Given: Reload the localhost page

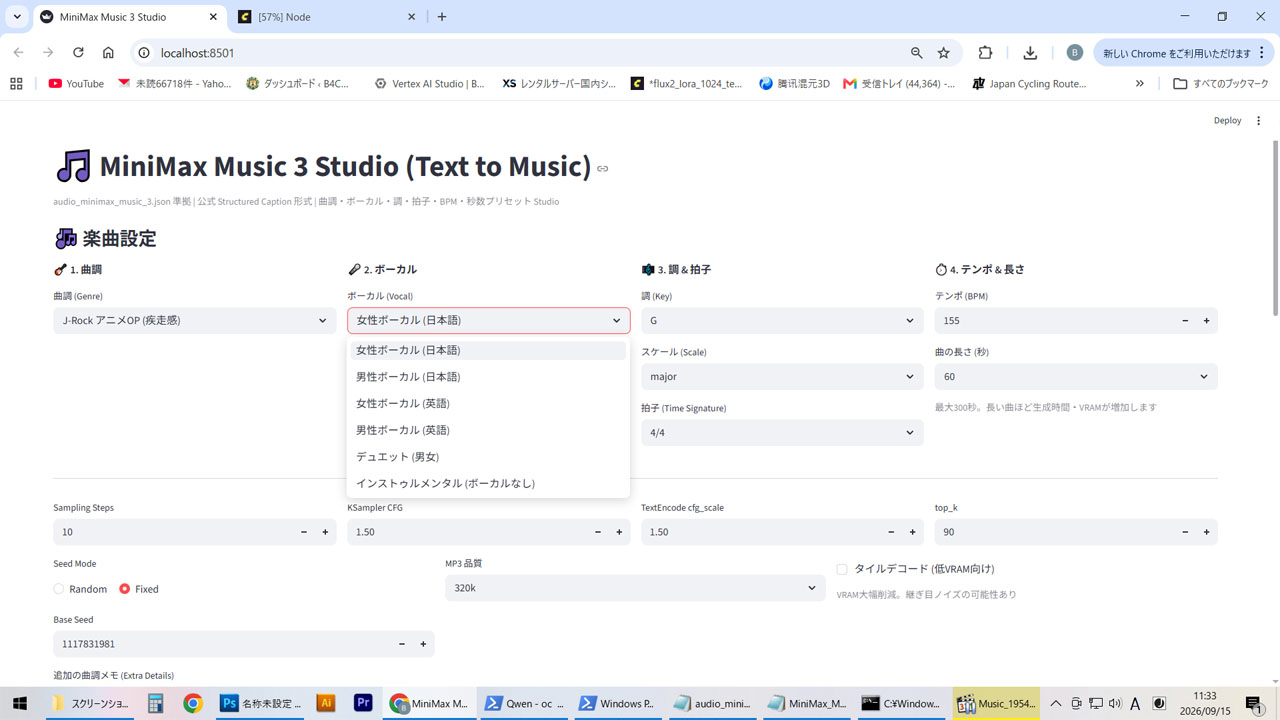Looking at the screenshot, I should (x=78, y=53).
